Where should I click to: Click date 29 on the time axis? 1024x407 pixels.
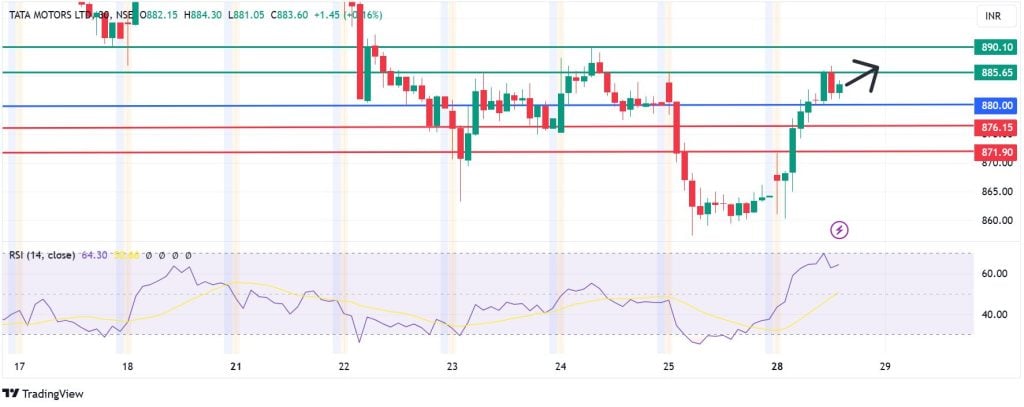point(885,366)
